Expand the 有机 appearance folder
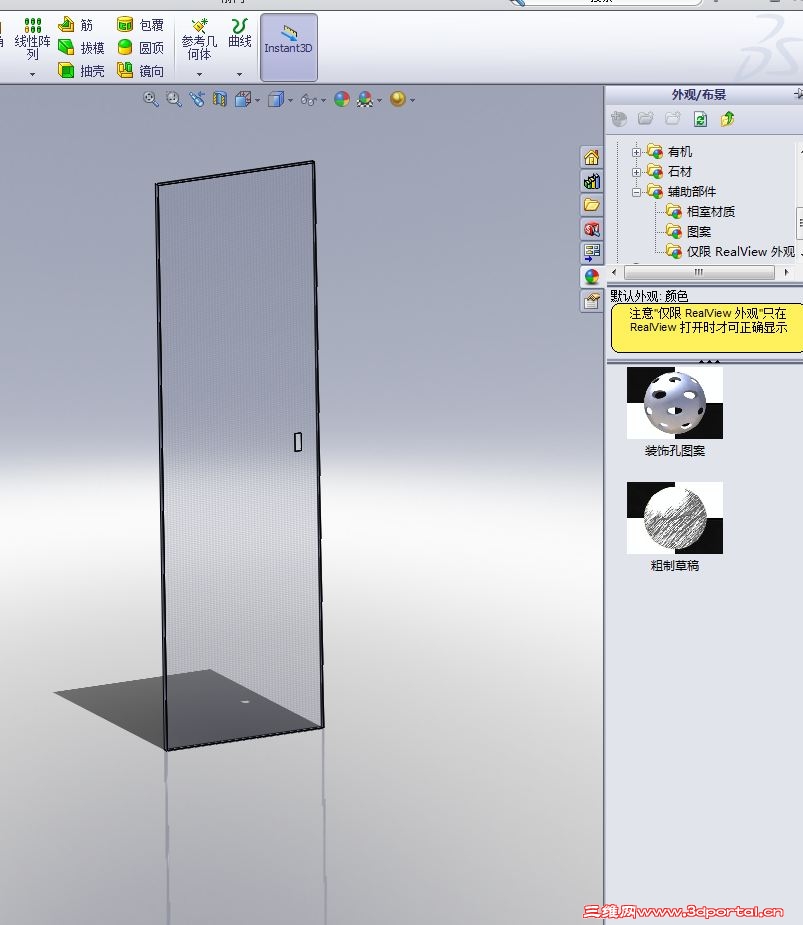The width and height of the screenshot is (803, 925). coord(636,152)
